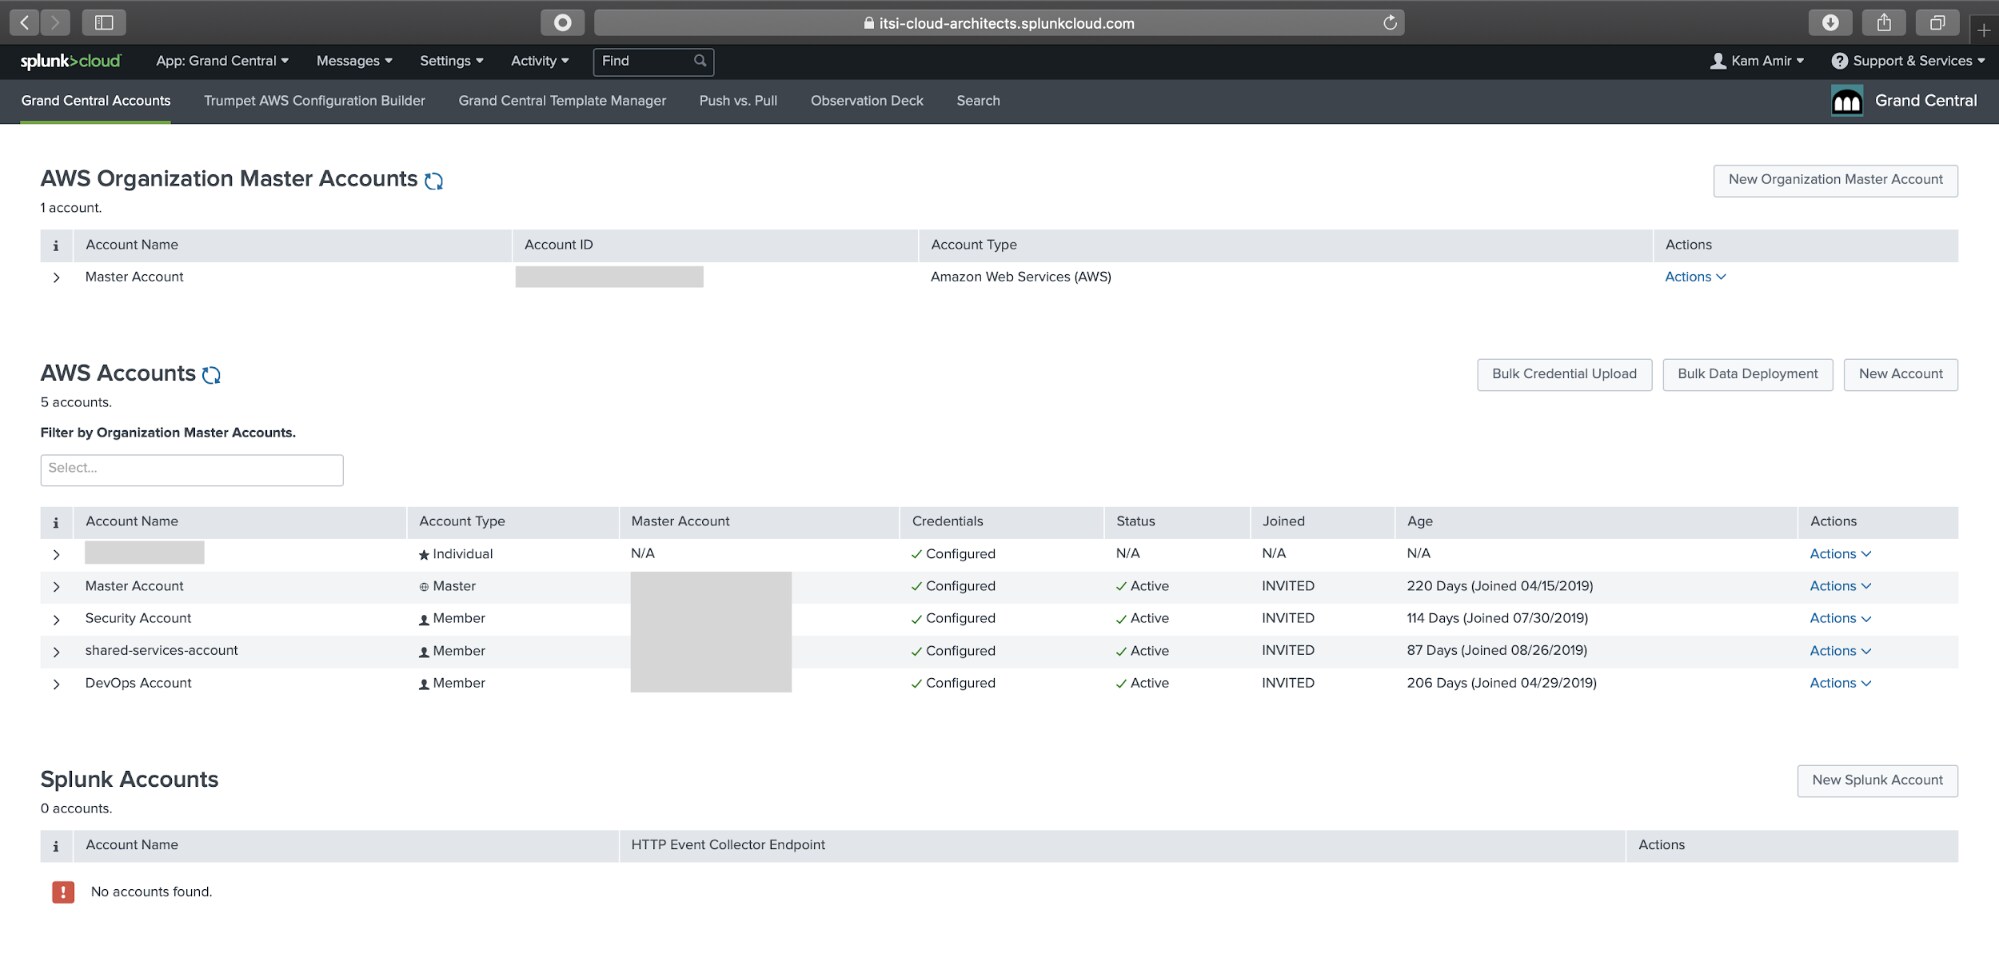Screen dimensions: 1999x968
Task: Open the App: Grand Central menu
Action: pos(222,61)
